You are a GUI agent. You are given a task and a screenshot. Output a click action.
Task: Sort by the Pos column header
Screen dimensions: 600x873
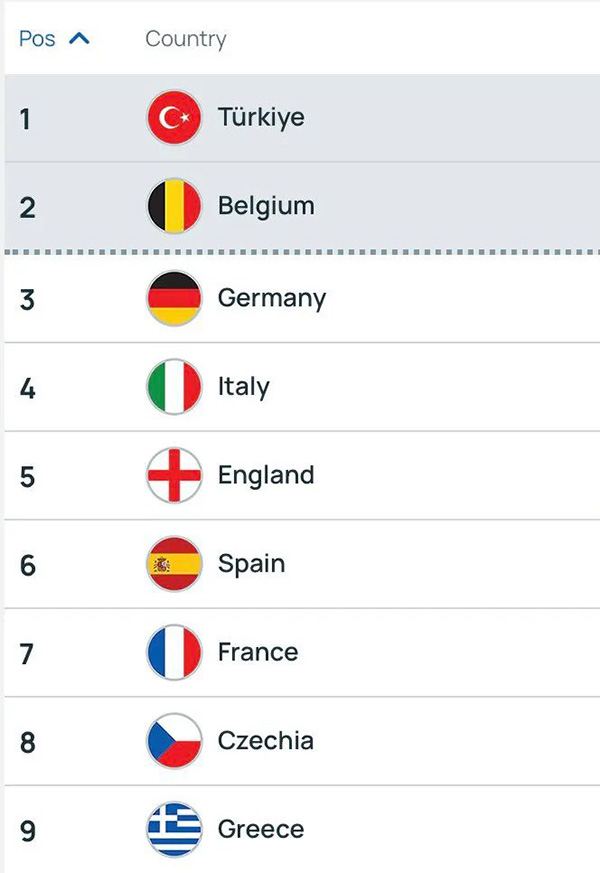tap(38, 39)
